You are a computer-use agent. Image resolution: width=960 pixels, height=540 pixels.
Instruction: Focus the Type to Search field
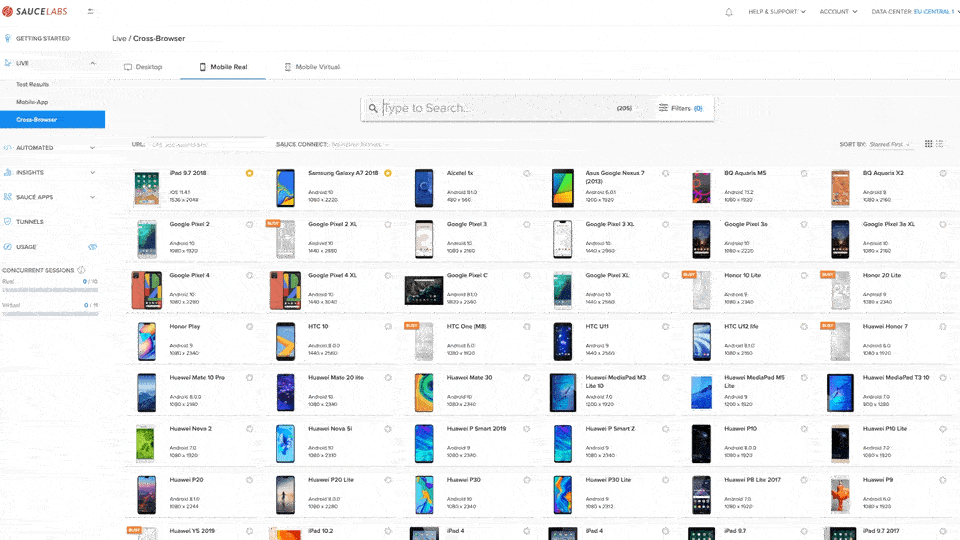point(496,108)
